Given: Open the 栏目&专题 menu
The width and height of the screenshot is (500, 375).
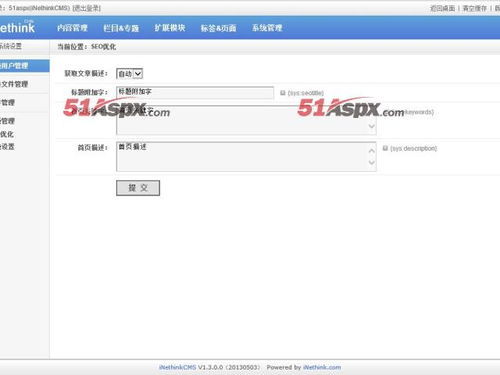Looking at the screenshot, I should (x=121, y=28).
